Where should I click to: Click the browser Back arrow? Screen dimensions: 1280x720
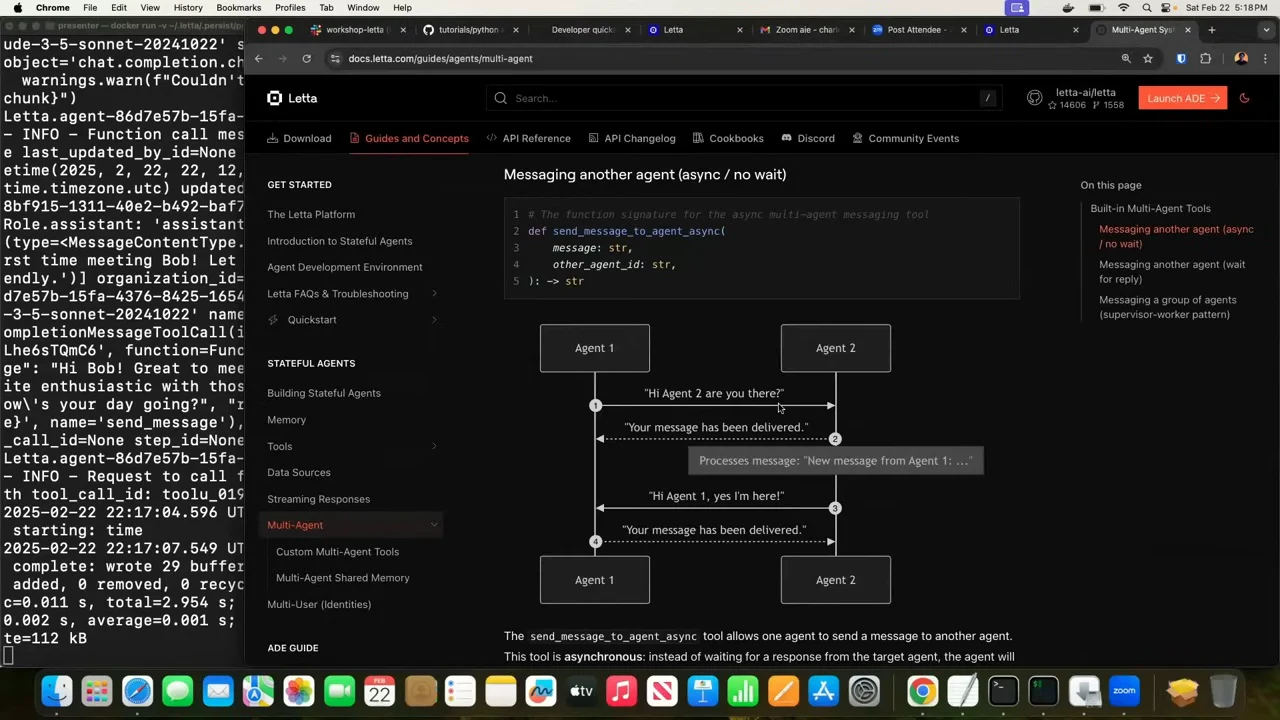click(x=258, y=58)
